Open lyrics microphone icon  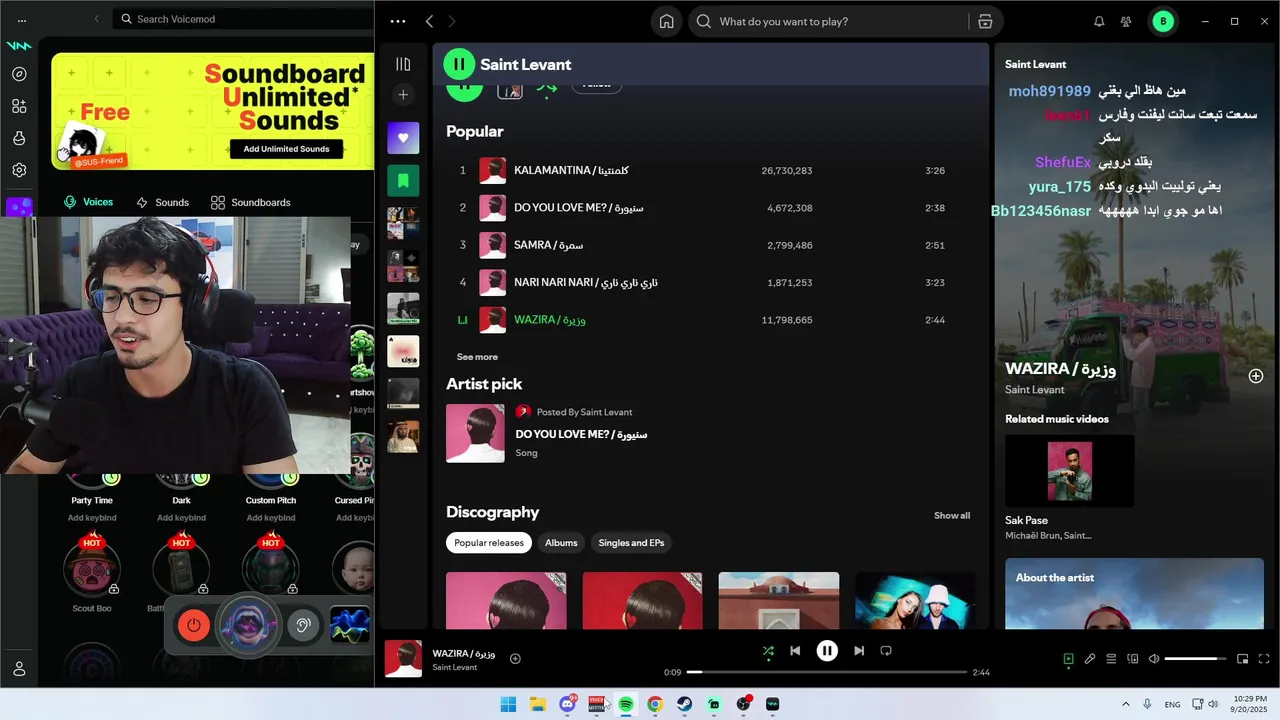tap(1090, 659)
